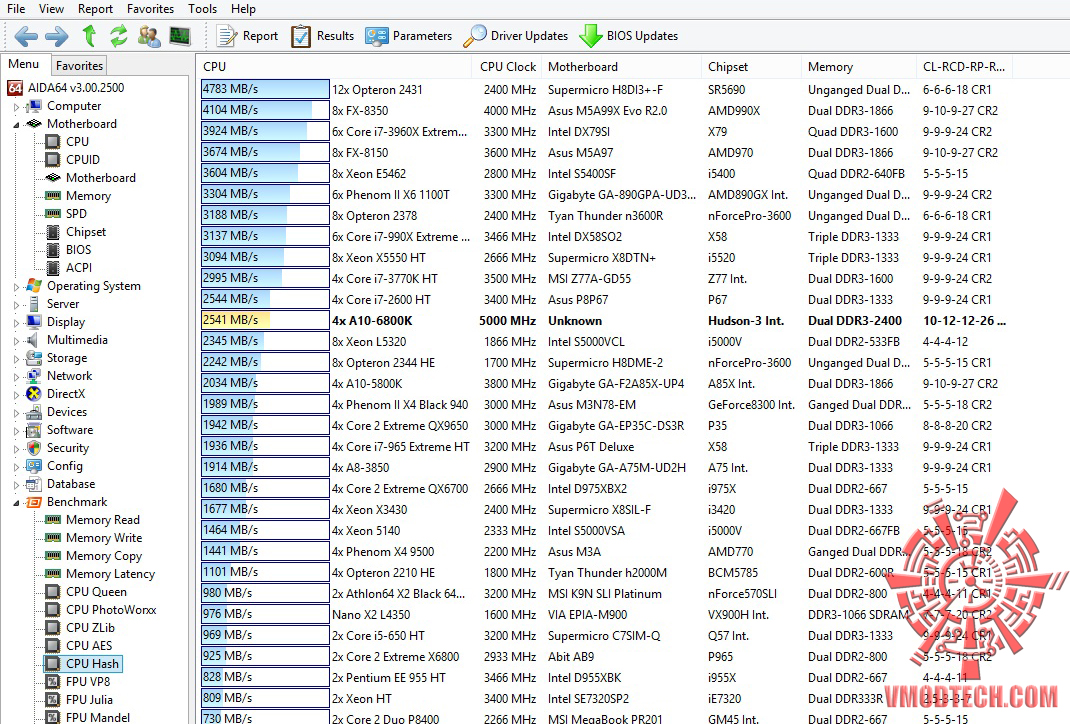Select AIDA64 v3.00.2500 root item
The width and height of the screenshot is (1070, 724).
coord(66,87)
